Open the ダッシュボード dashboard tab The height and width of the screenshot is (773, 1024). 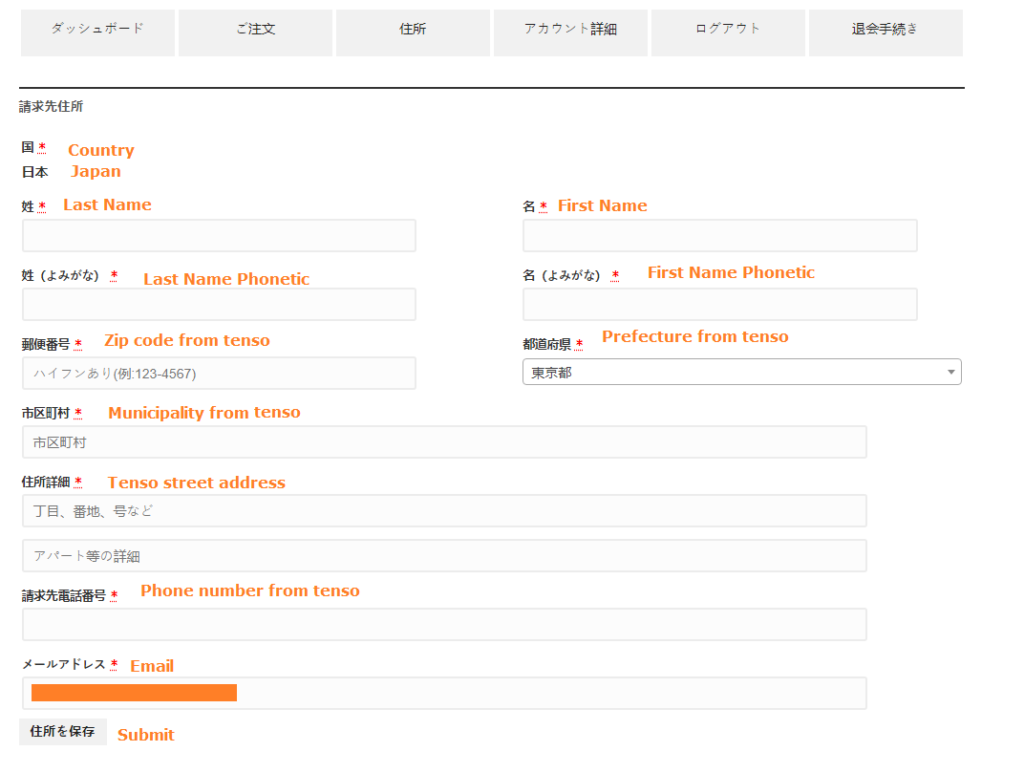(x=97, y=29)
